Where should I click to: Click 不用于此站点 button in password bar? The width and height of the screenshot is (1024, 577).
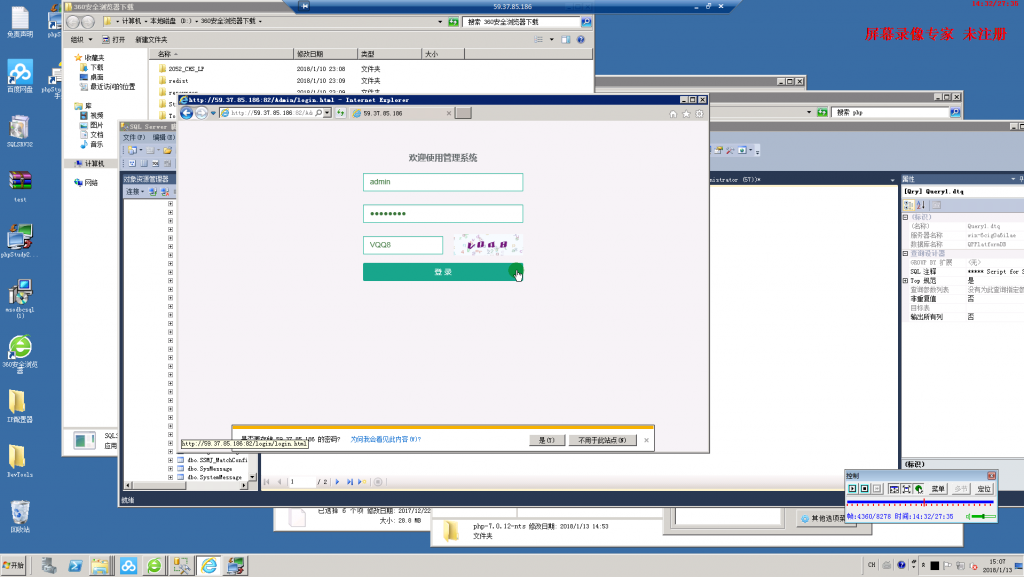601,440
